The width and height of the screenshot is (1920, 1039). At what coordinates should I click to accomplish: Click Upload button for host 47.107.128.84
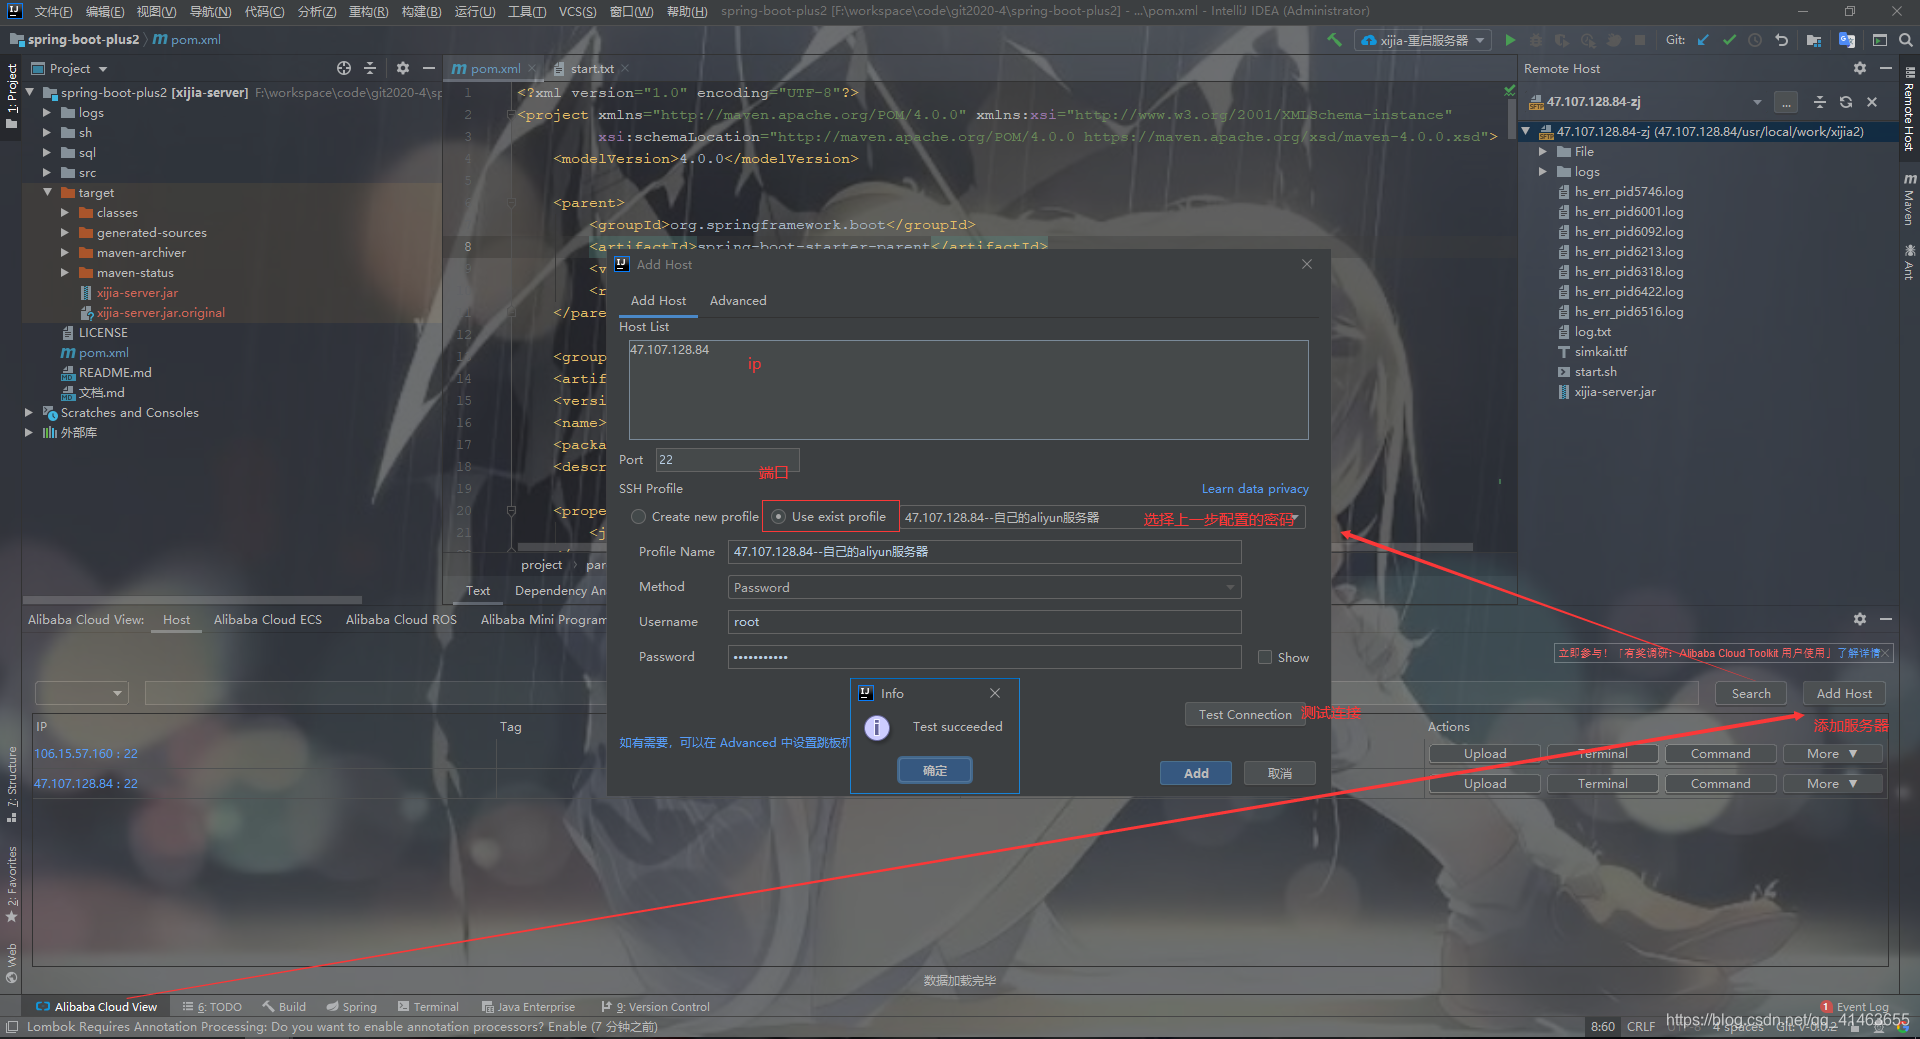[x=1485, y=784]
